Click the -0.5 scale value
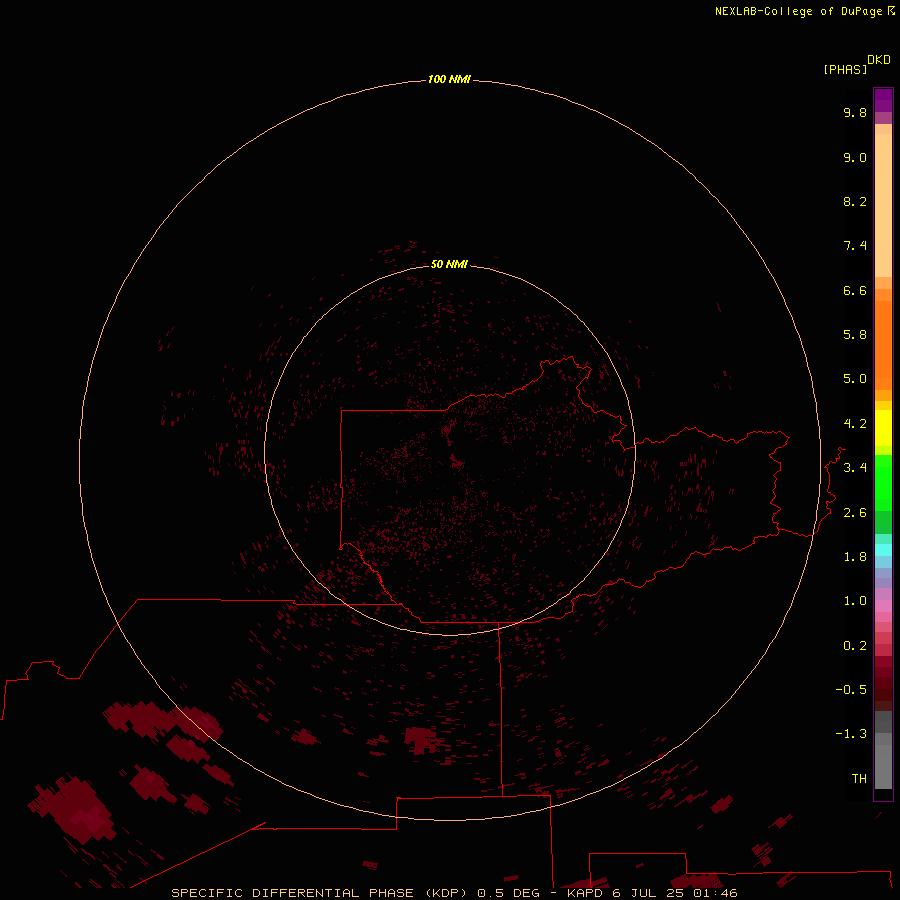 click(851, 690)
